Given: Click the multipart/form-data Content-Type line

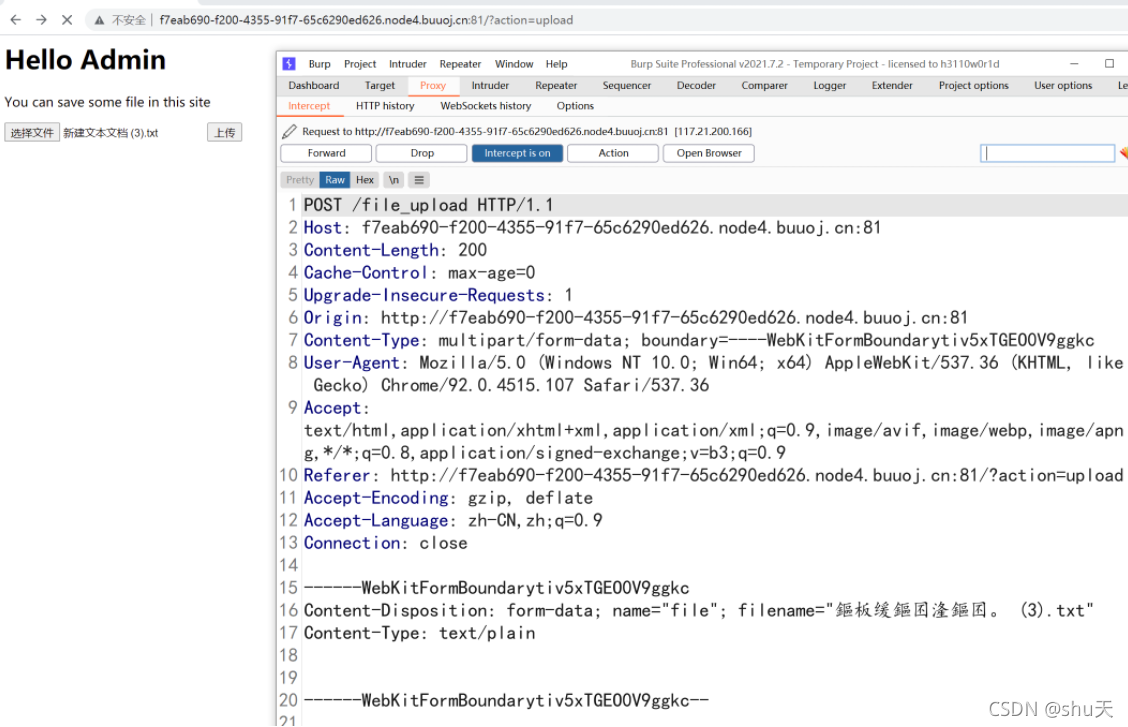Looking at the screenshot, I should coord(699,341).
